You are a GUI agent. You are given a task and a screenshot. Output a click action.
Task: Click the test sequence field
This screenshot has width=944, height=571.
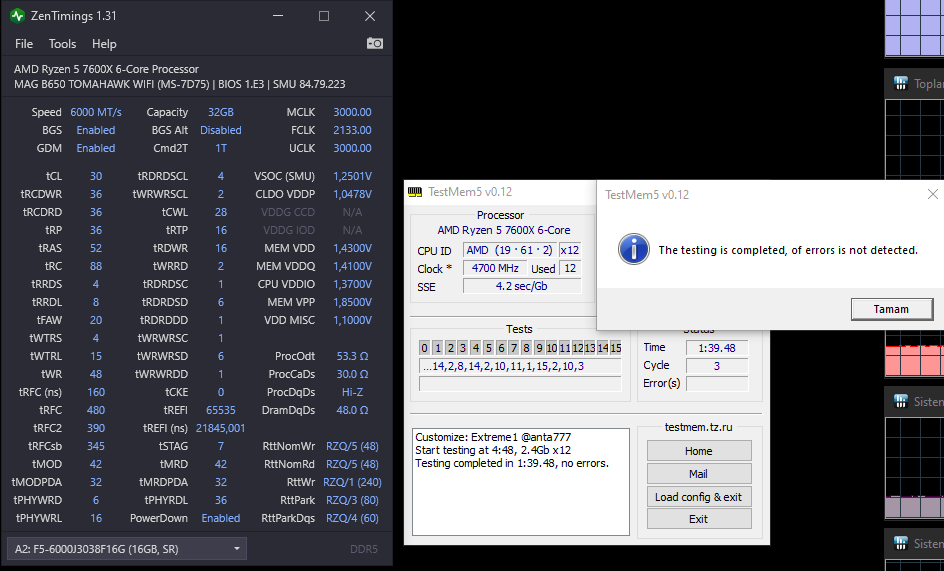(x=520, y=366)
